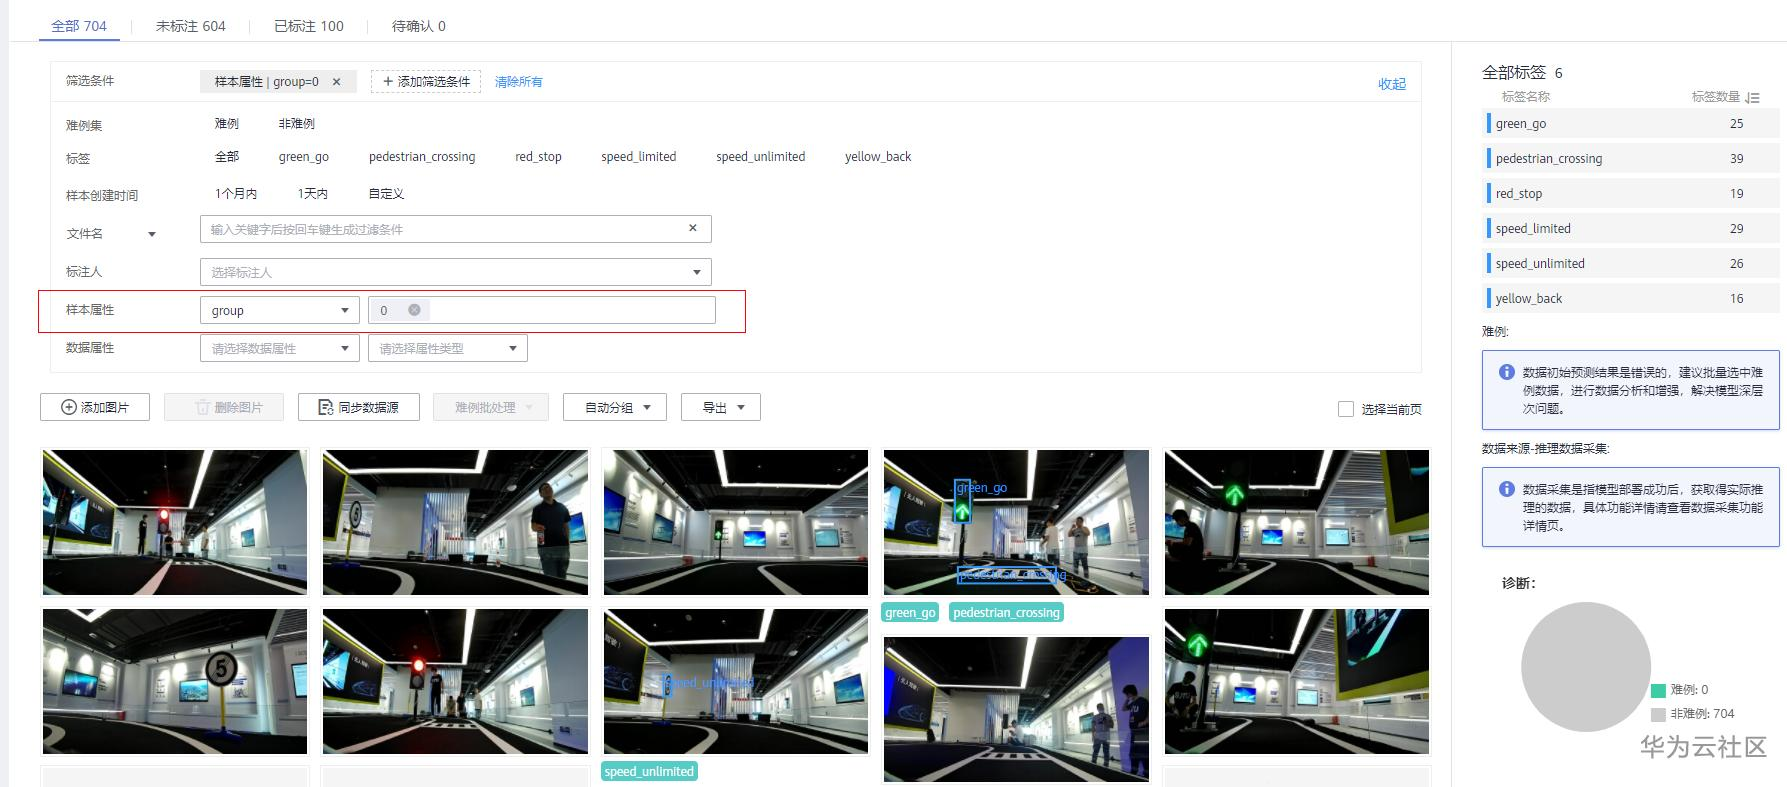The image size is (1787, 787).
Task: Focus the 文件名 keyword input field
Action: (456, 229)
